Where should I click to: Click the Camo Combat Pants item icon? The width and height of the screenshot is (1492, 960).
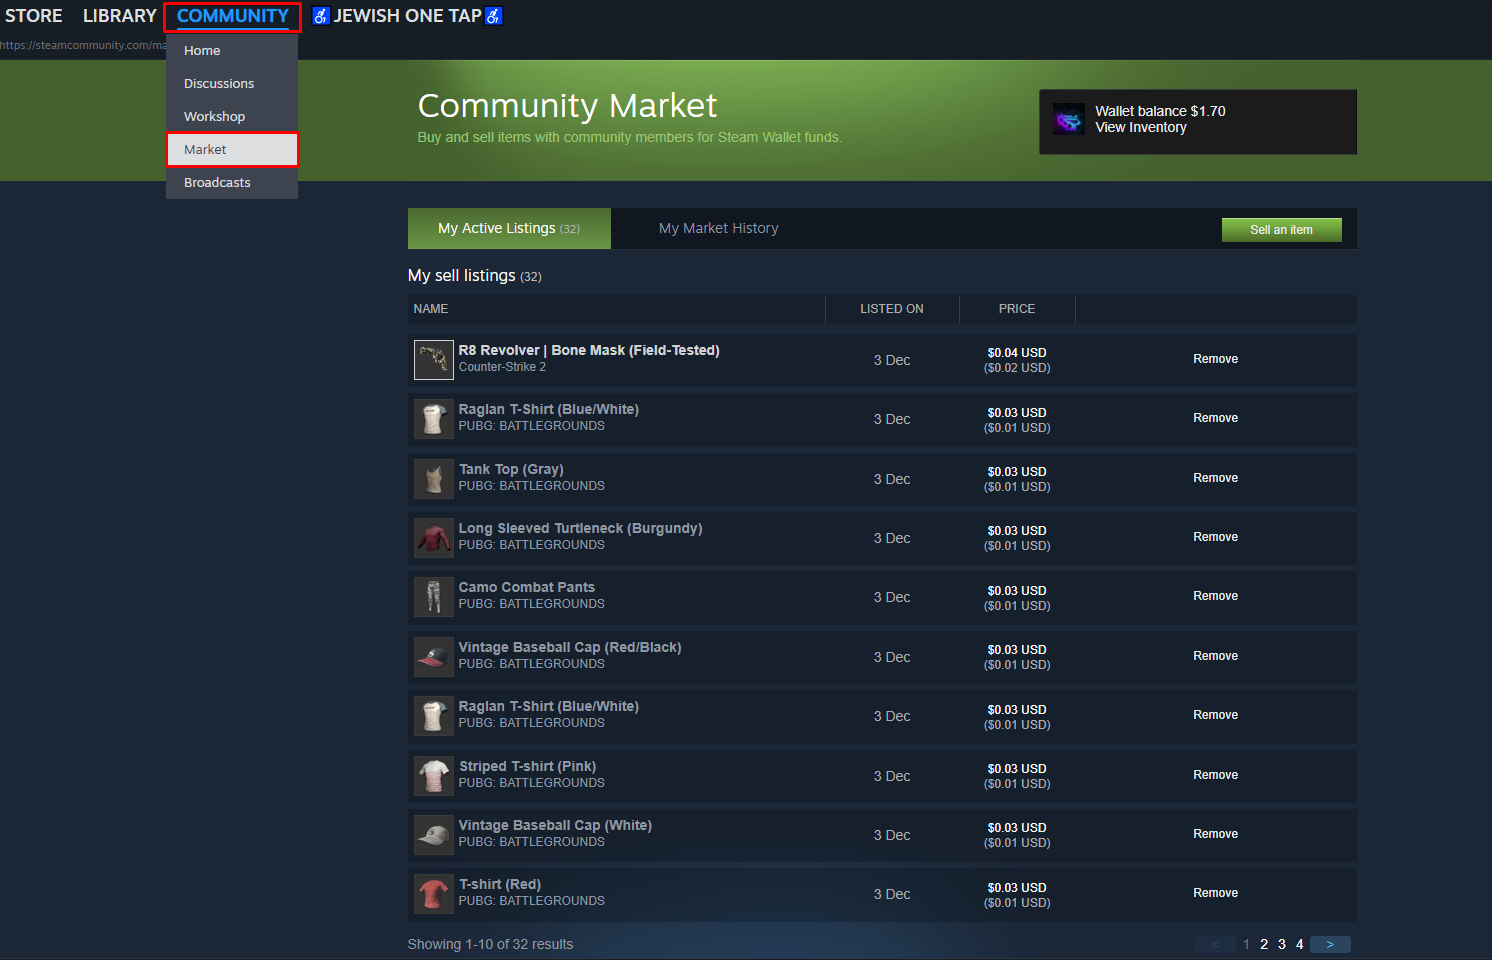pyautogui.click(x=433, y=597)
